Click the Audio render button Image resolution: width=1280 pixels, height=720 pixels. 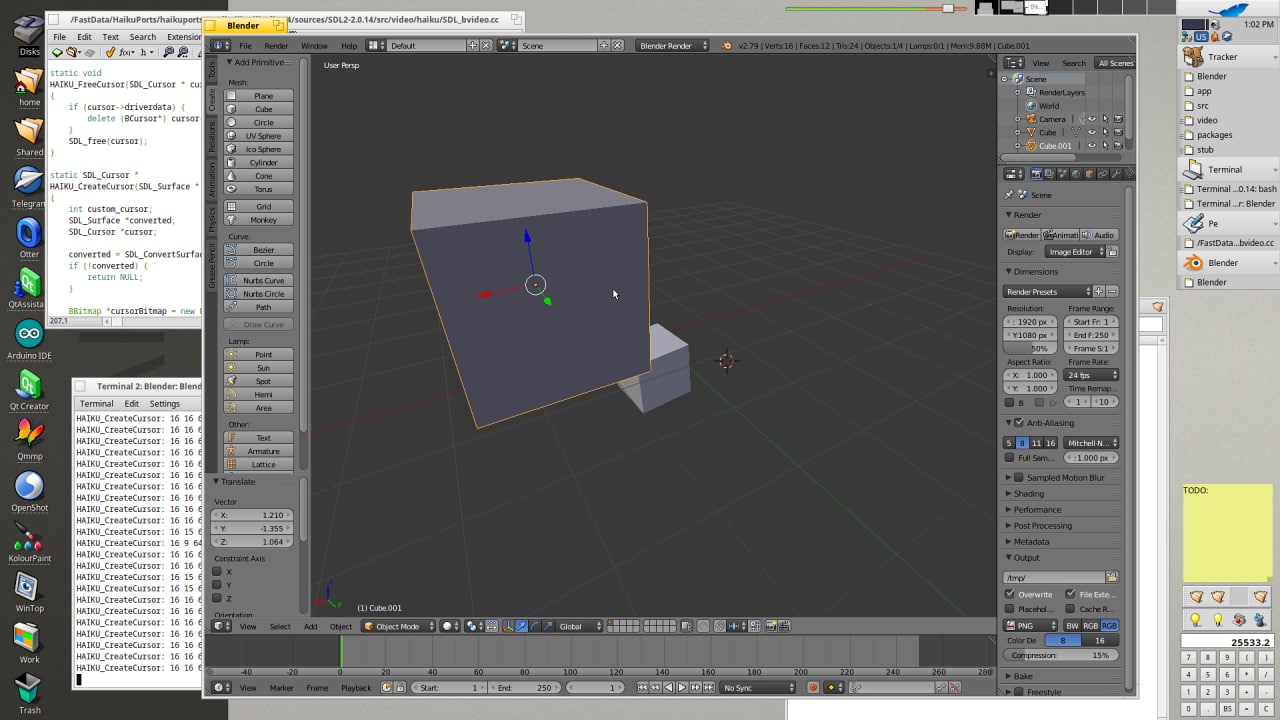(x=1099, y=235)
